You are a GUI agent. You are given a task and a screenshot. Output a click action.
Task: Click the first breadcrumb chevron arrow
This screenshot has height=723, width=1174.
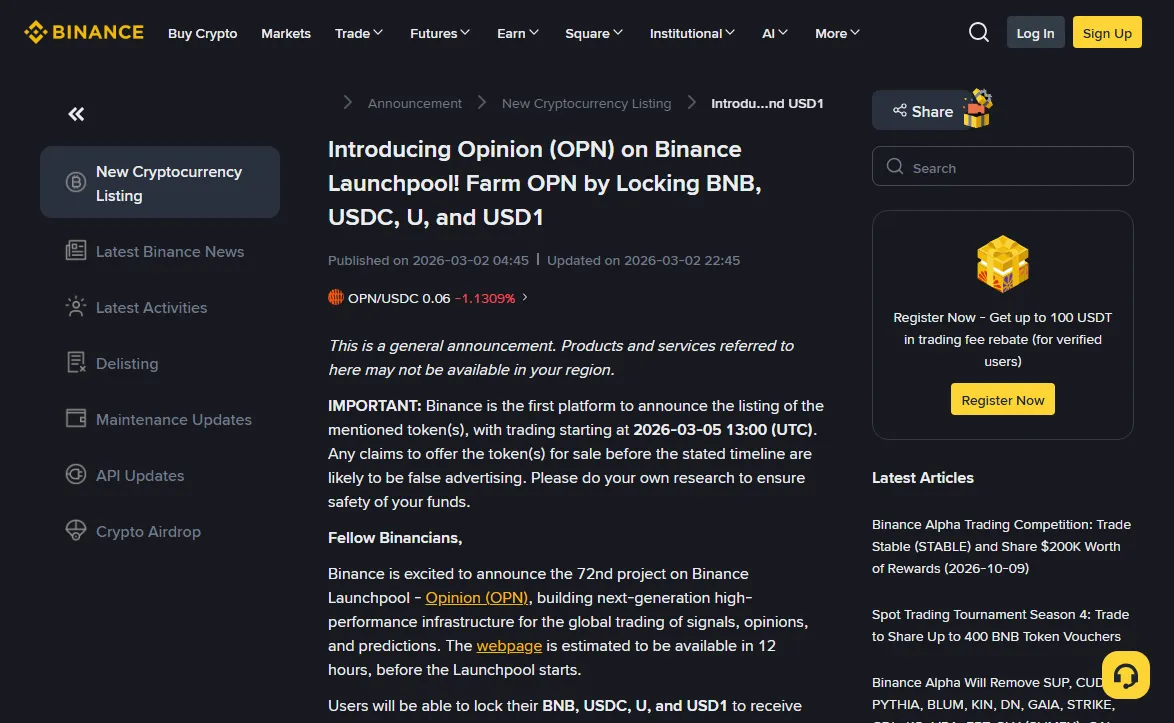click(347, 103)
